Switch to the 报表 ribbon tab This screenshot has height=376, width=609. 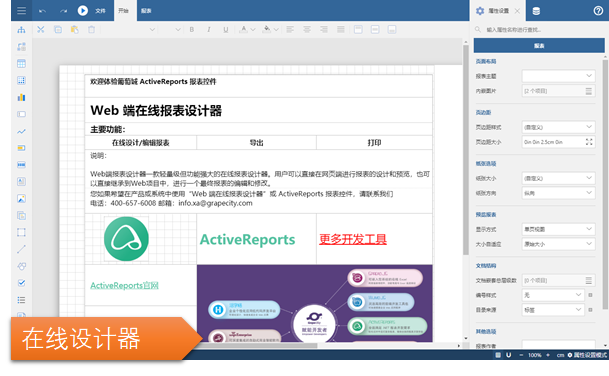tap(146, 11)
